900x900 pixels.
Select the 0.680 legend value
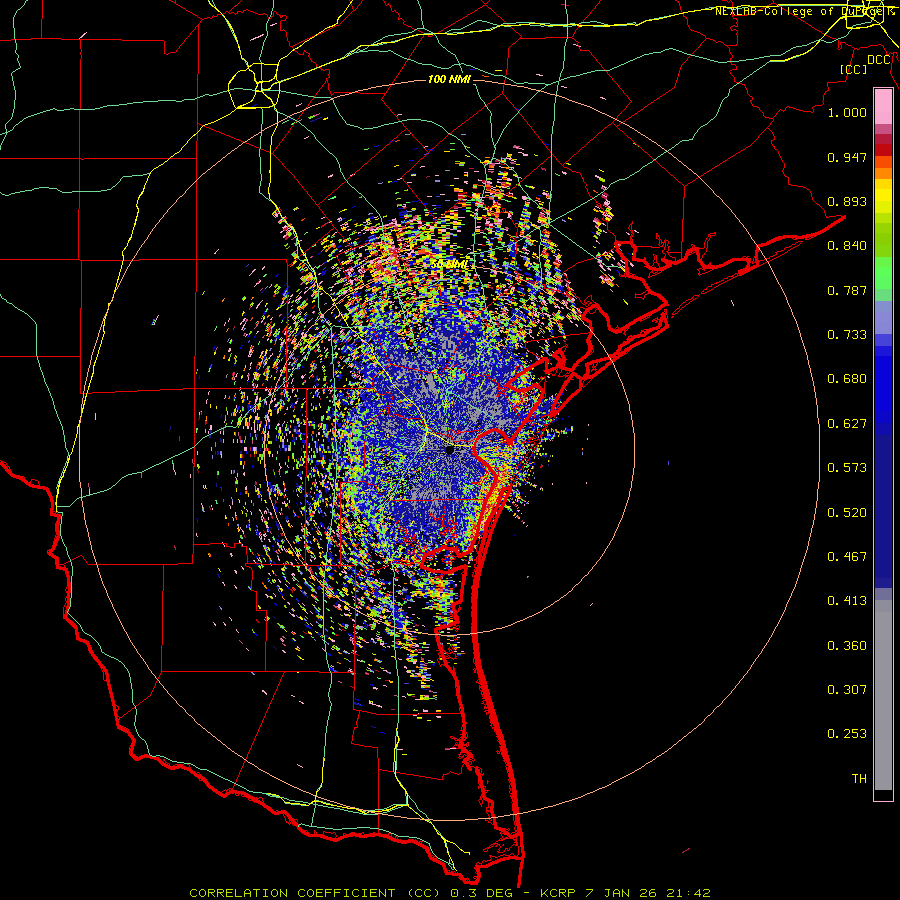point(847,379)
